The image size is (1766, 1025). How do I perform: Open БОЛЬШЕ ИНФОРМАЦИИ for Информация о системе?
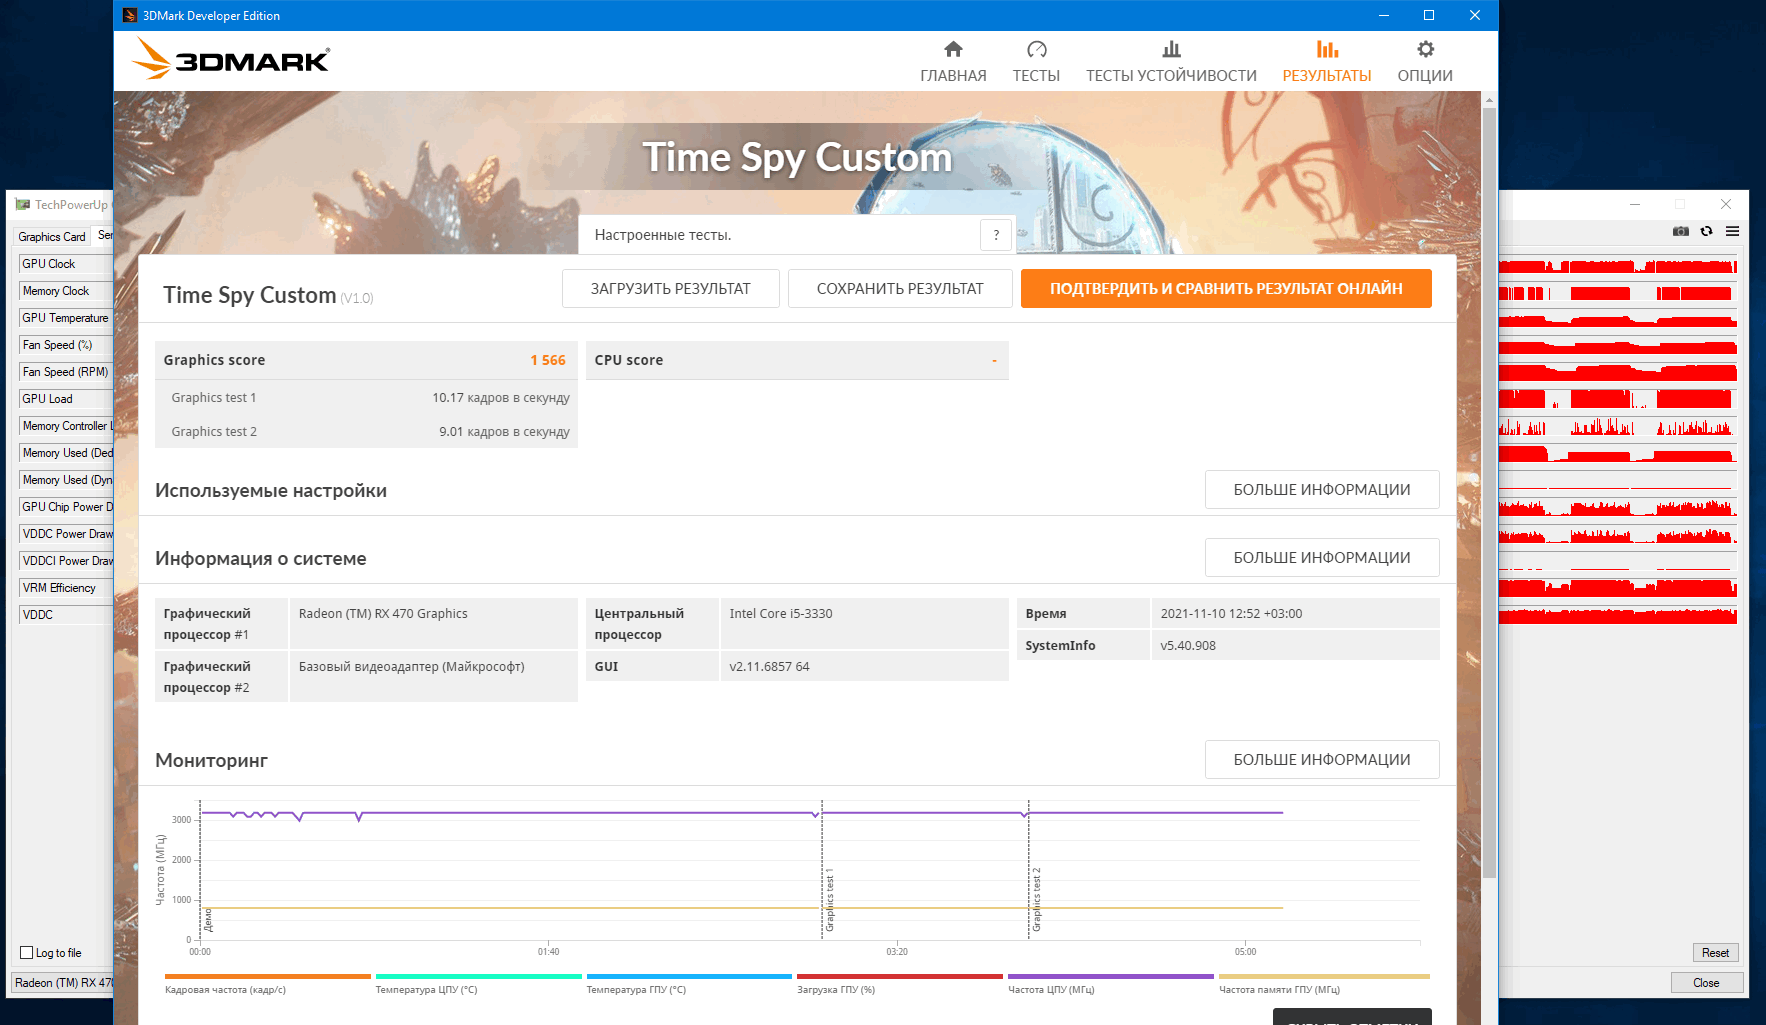1322,558
